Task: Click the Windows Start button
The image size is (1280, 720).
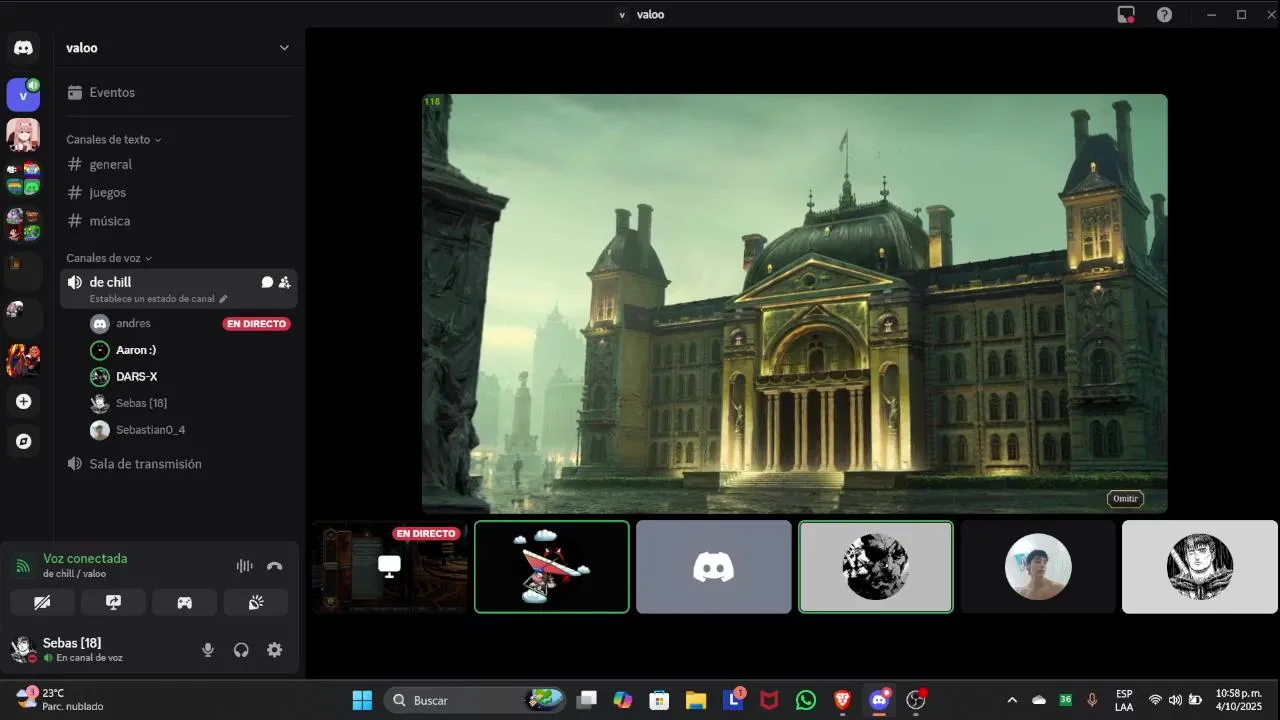Action: 362,700
